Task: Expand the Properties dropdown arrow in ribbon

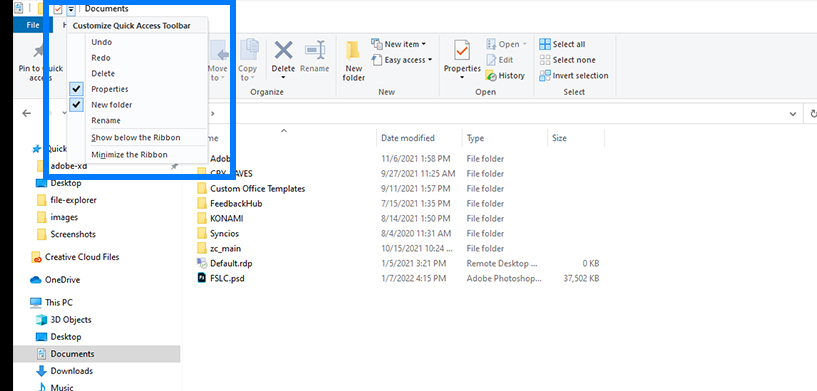Action: point(462,78)
